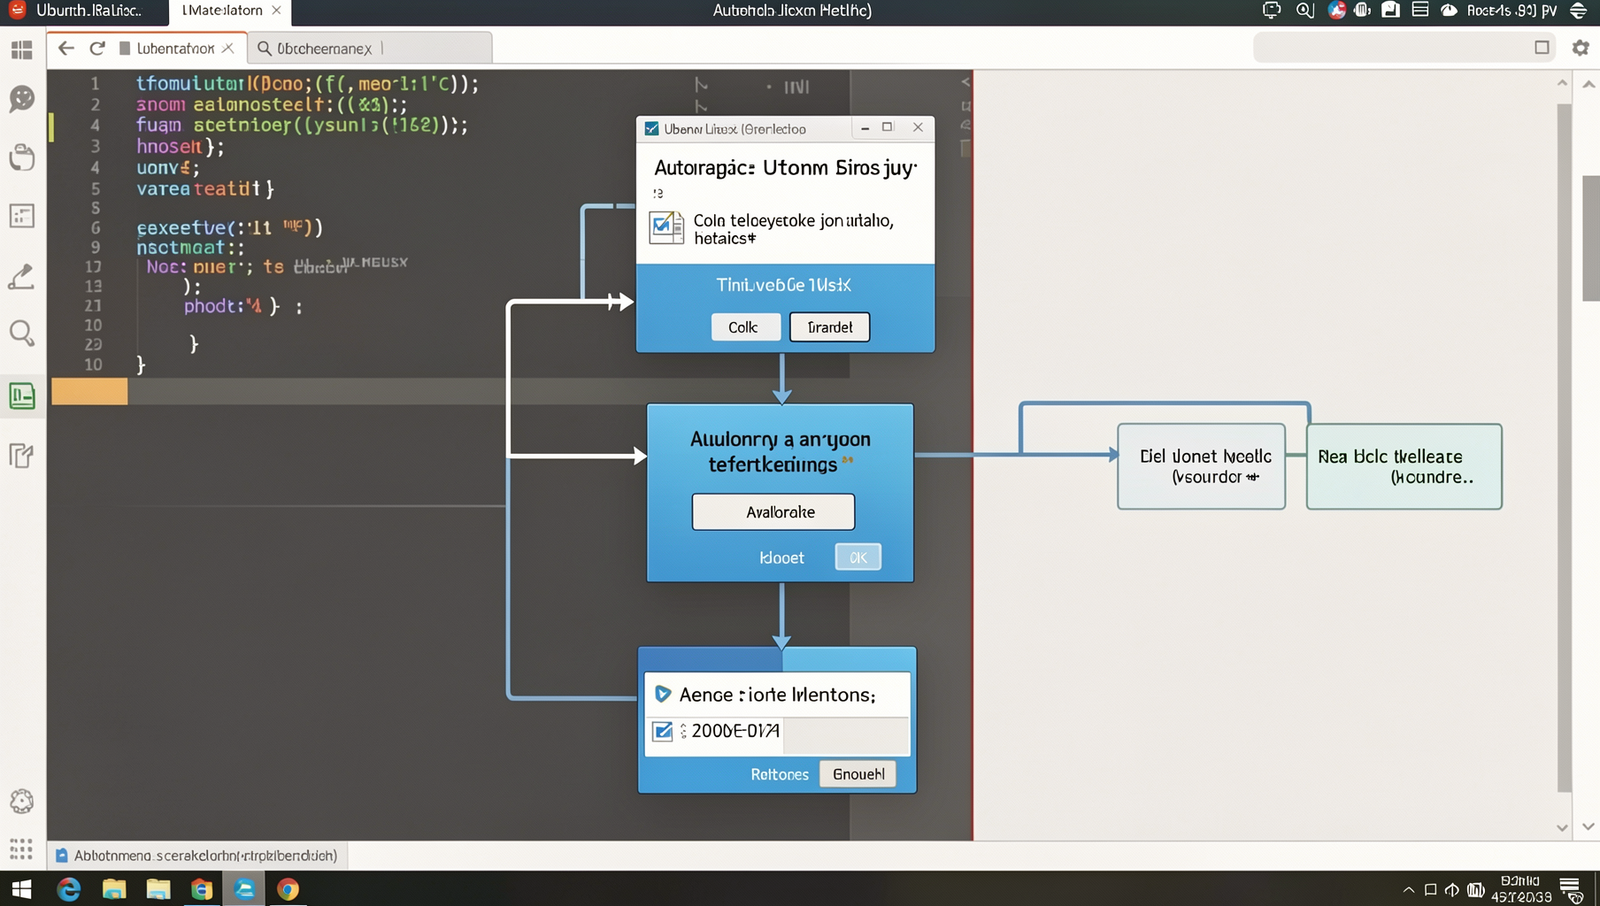Open the Windows Start button

(22, 889)
